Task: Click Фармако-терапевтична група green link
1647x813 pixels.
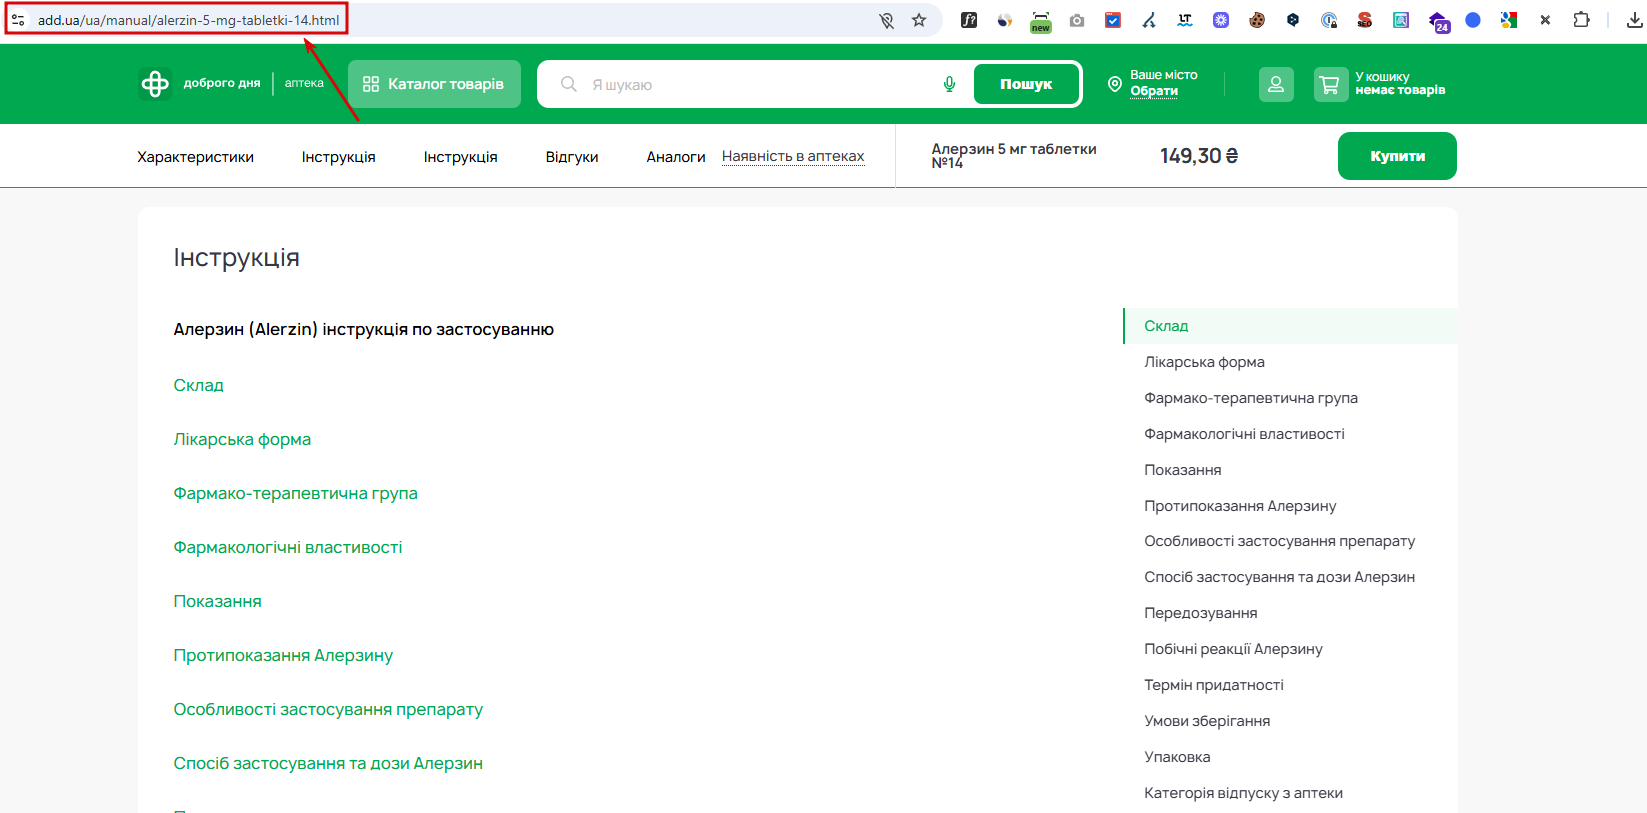Action: tap(296, 493)
